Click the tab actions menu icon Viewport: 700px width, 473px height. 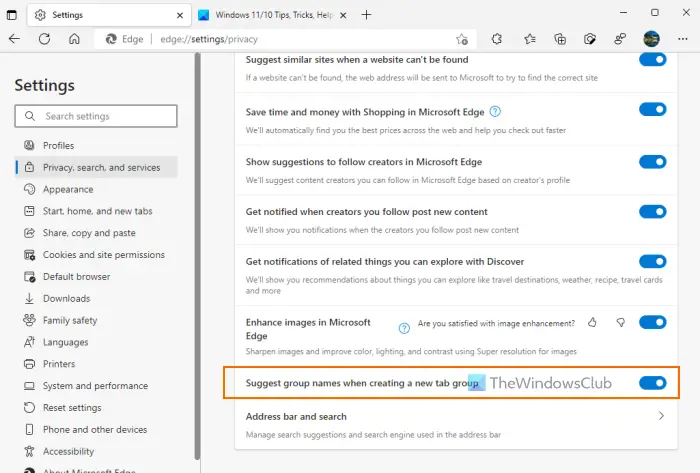[x=12, y=15]
